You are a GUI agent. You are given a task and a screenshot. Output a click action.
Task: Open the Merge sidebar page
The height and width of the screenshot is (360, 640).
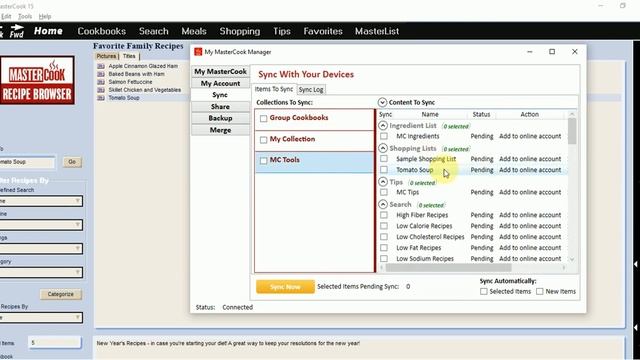pos(220,130)
